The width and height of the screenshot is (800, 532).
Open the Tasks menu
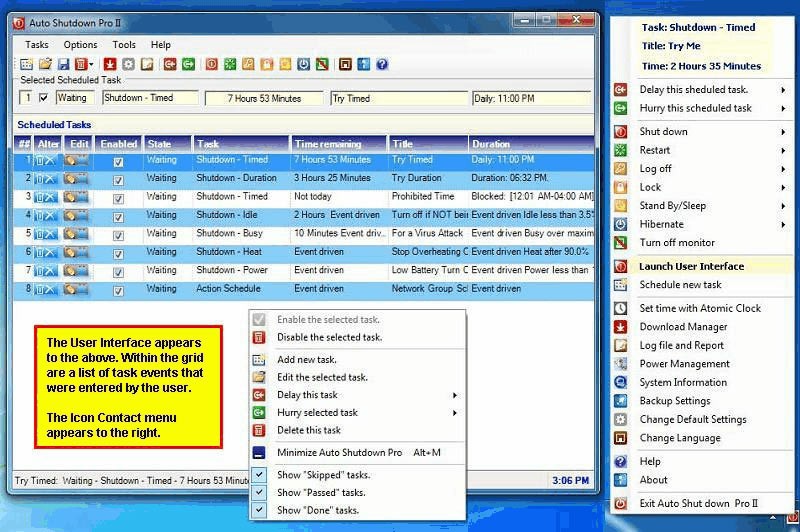[x=37, y=45]
